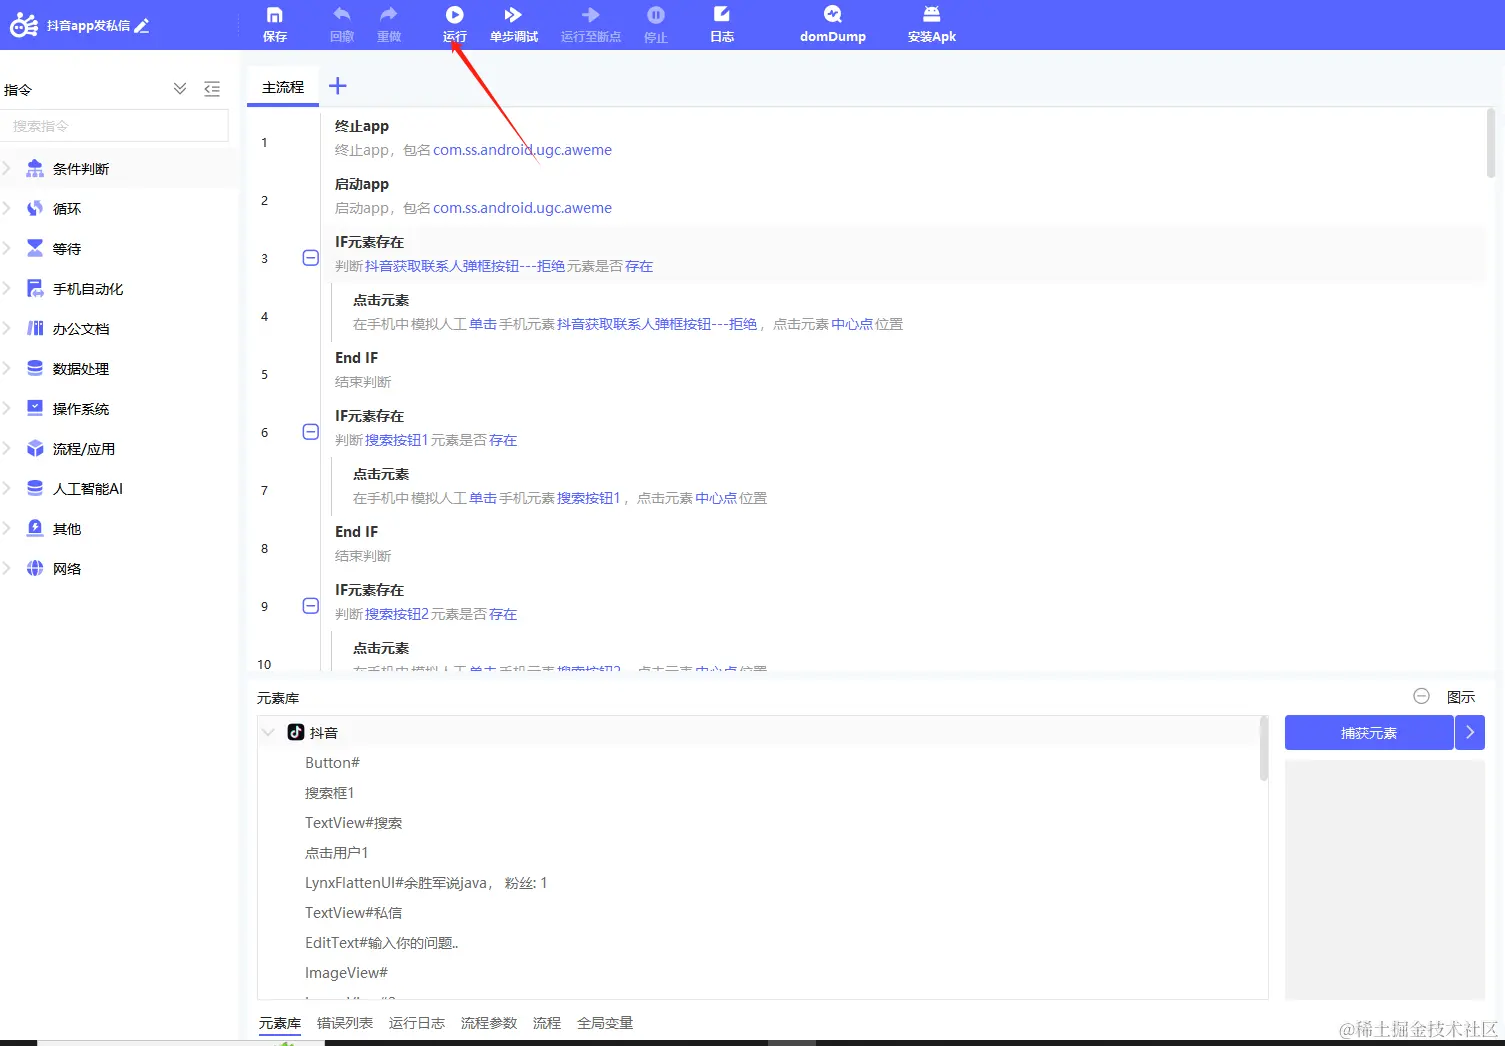The height and width of the screenshot is (1046, 1505).
Task: Switch to 流程参数 bottom tab
Action: [x=489, y=1023]
